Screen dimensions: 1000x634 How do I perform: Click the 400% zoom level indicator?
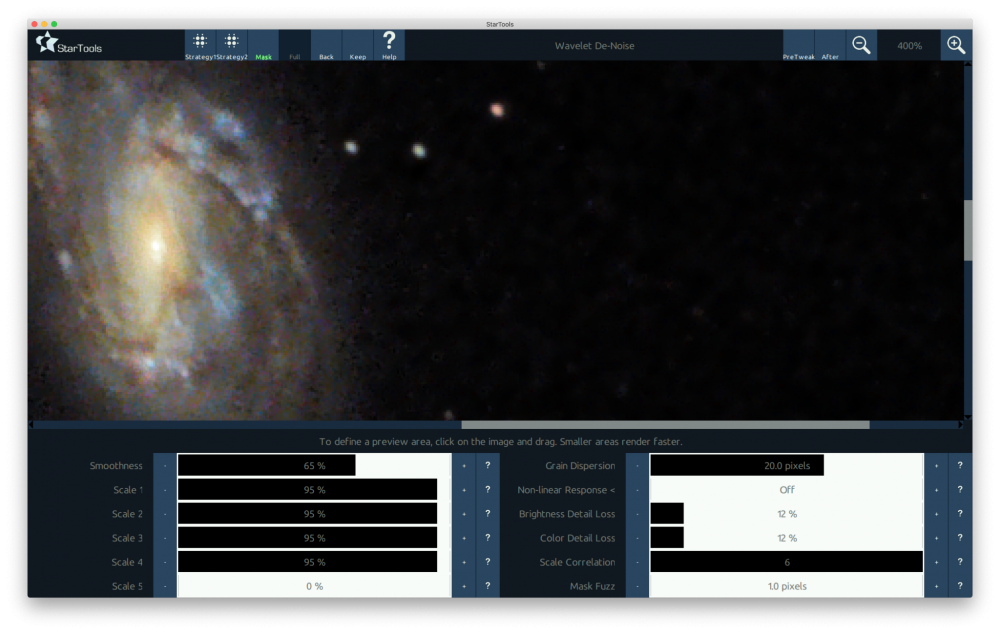[x=909, y=46]
